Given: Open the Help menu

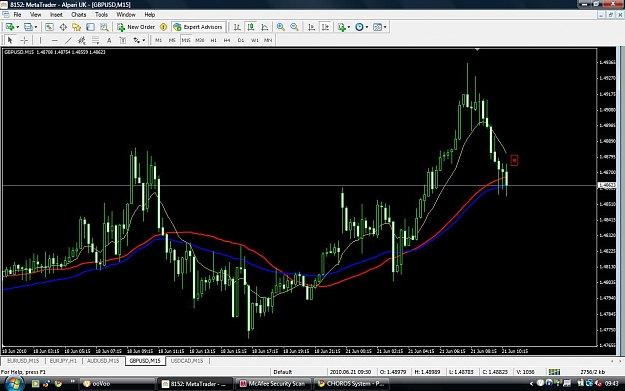Looking at the screenshot, I should (x=149, y=14).
